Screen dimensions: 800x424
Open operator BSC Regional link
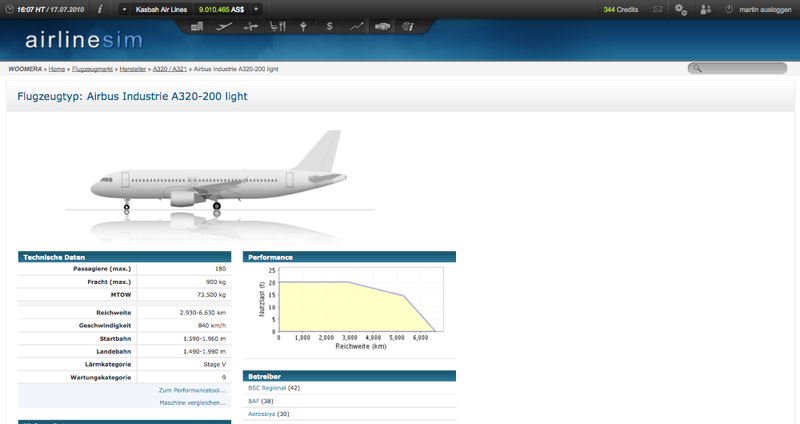267,388
